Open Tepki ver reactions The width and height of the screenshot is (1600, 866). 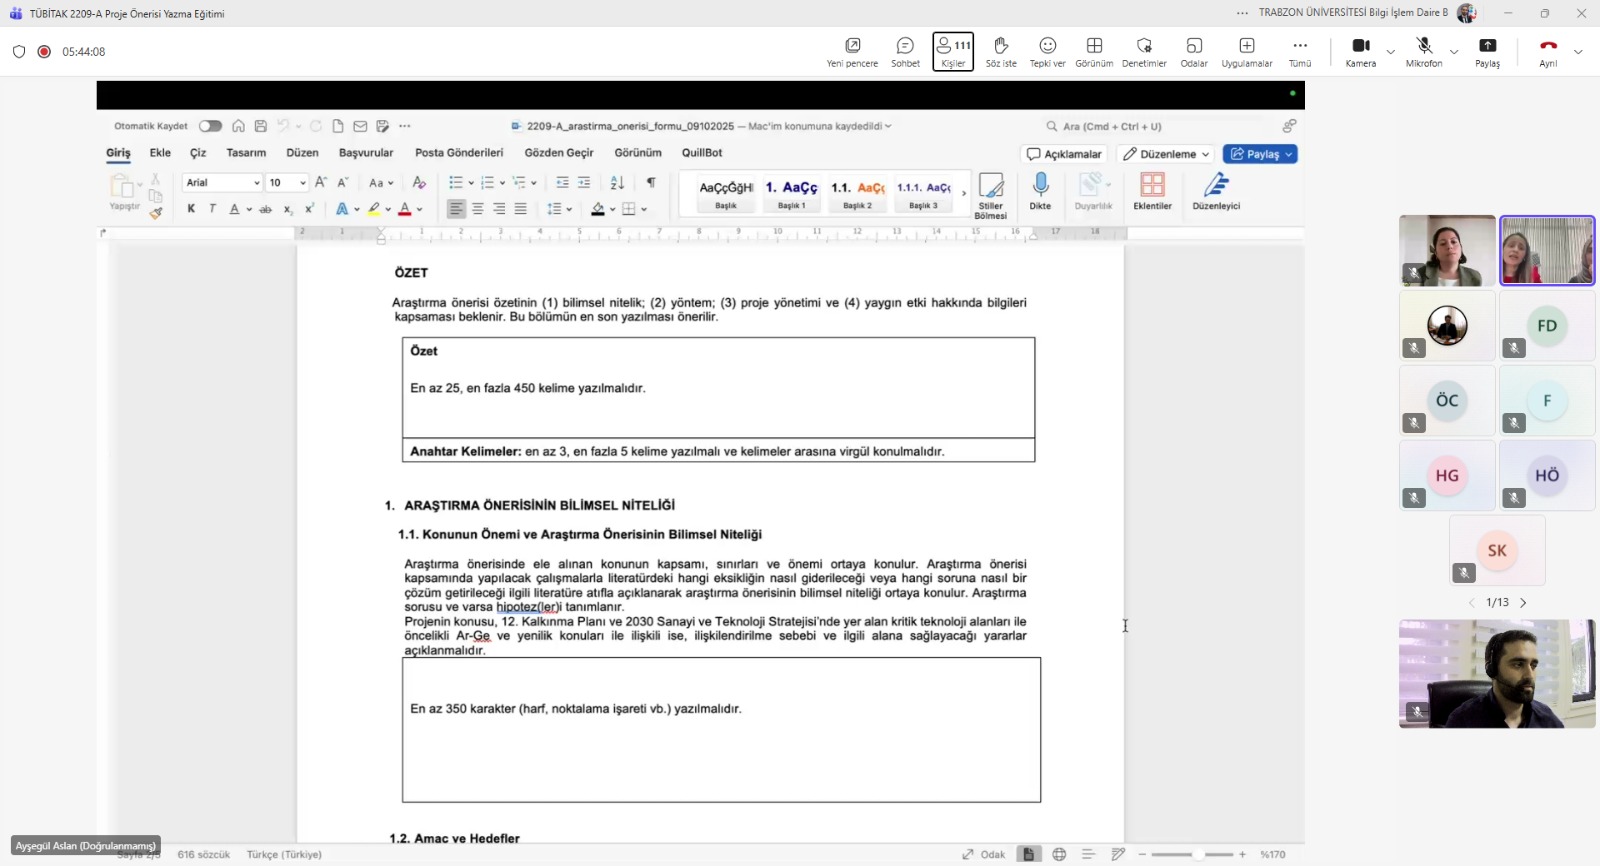(x=1047, y=51)
